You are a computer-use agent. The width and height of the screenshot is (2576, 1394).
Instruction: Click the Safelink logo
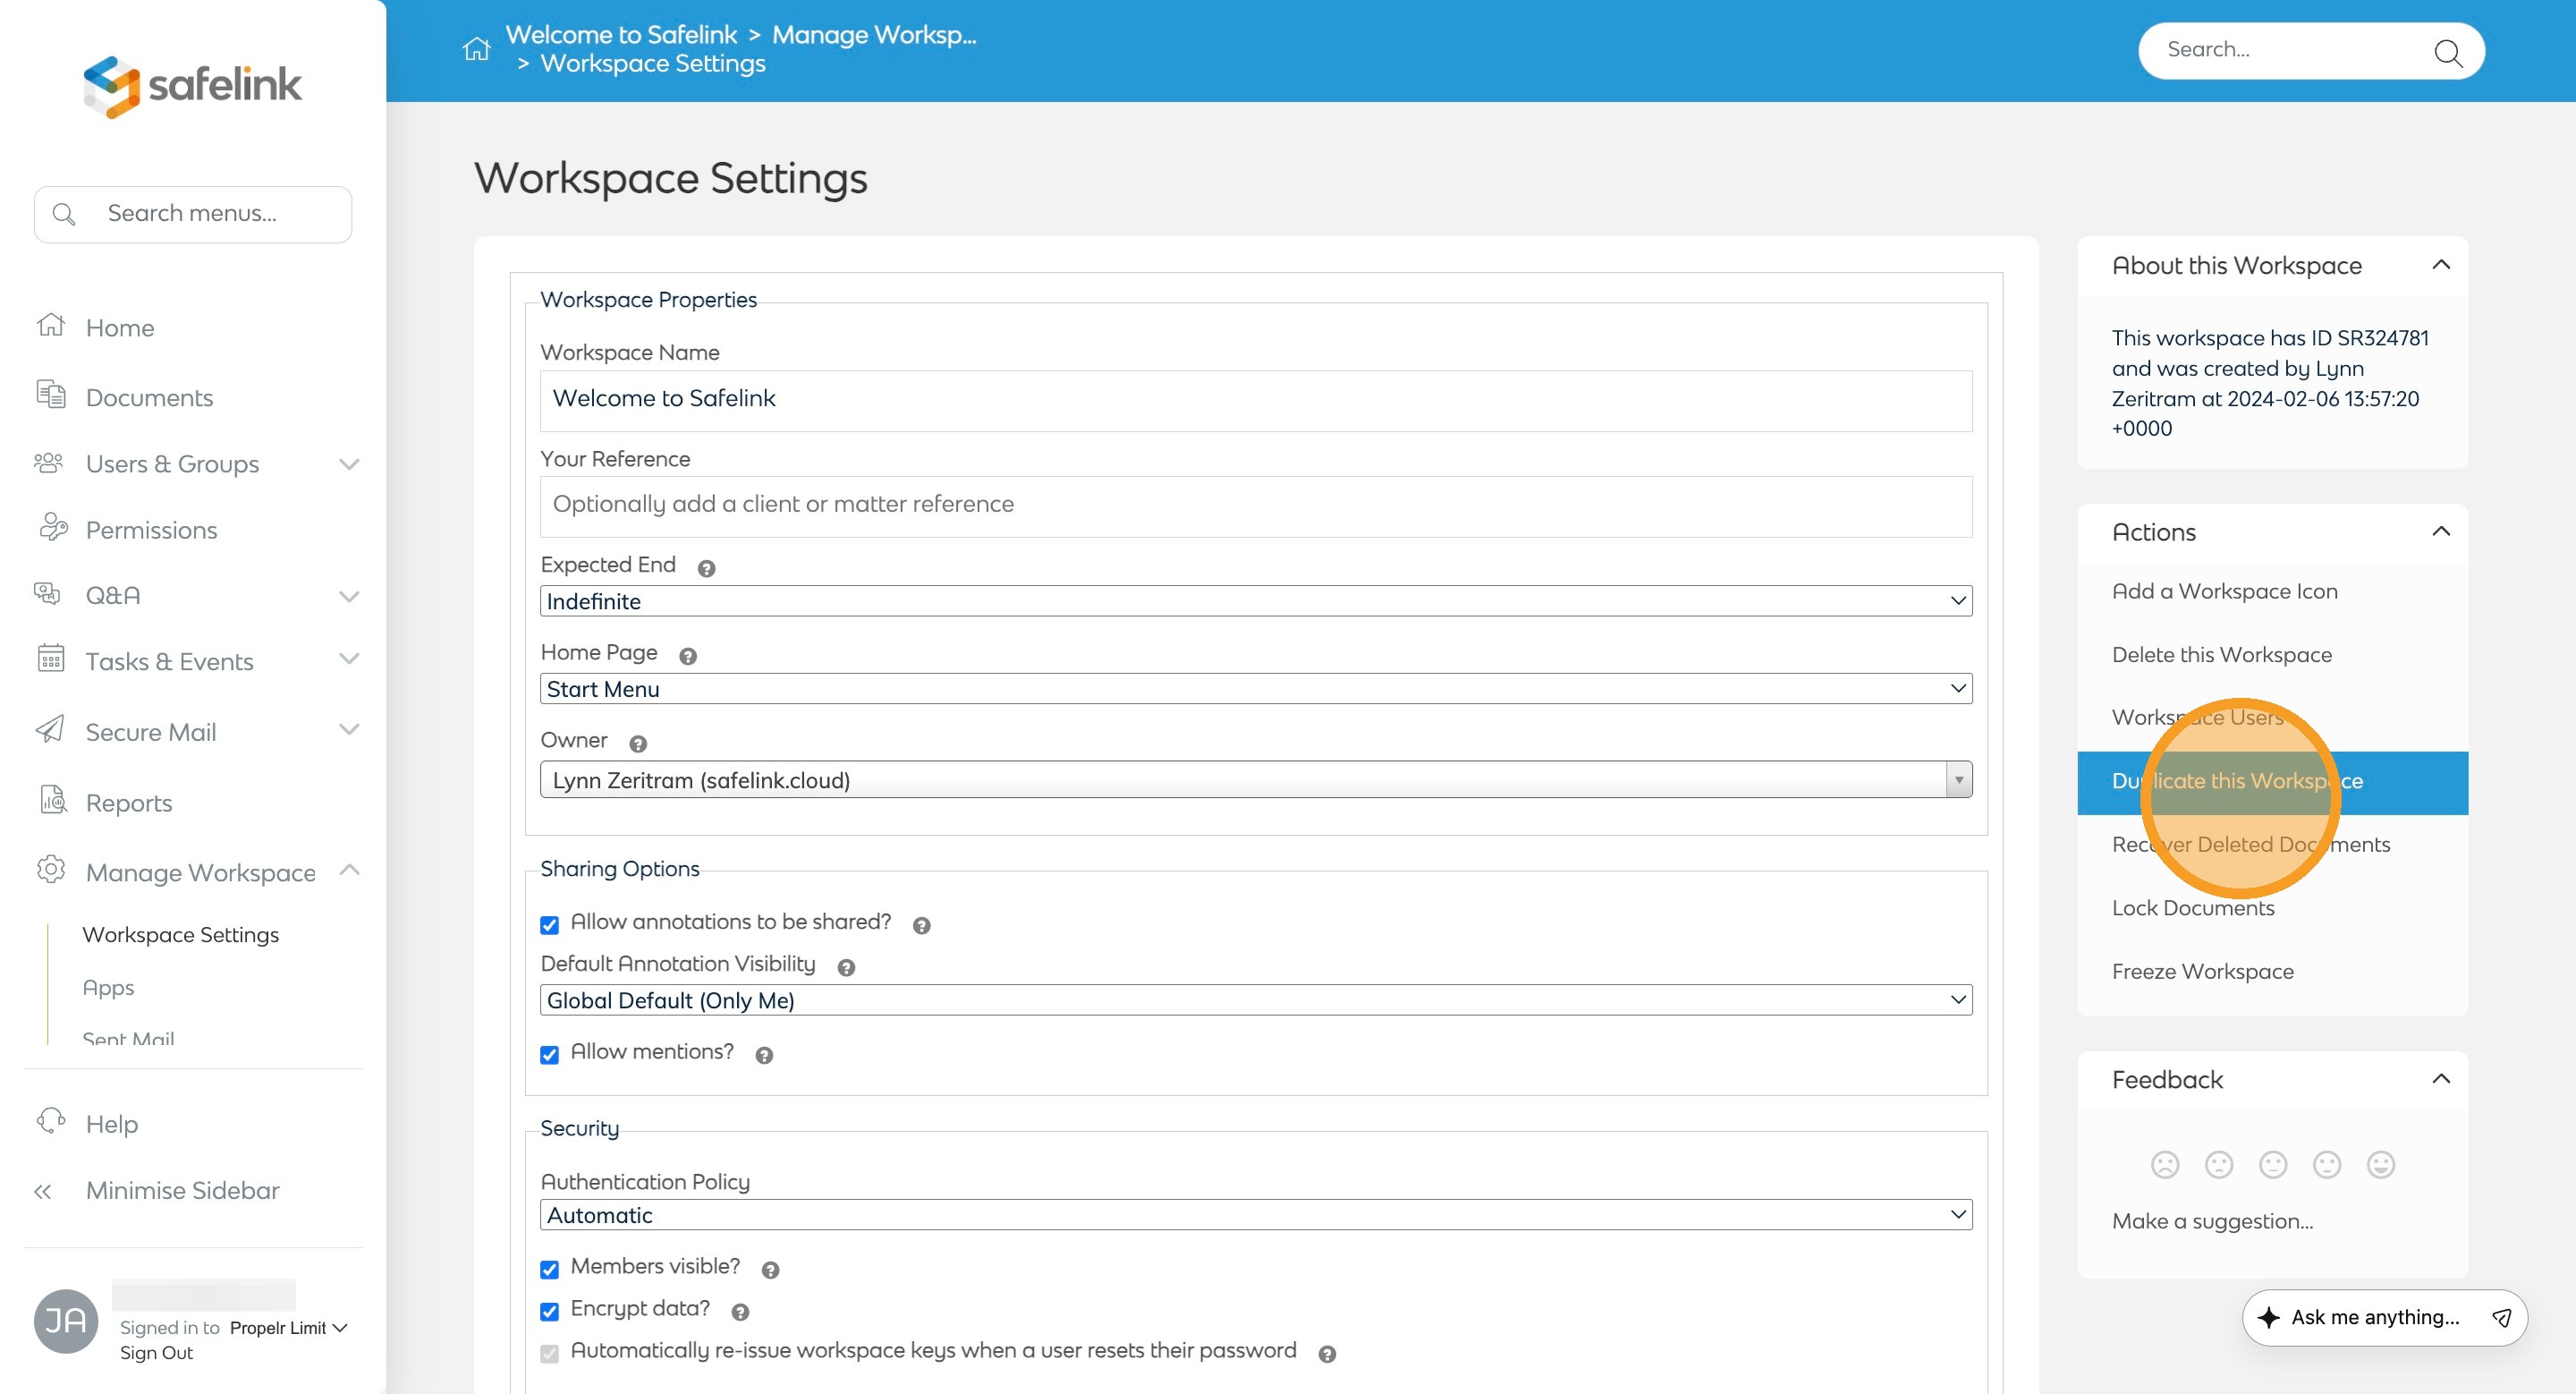pyautogui.click(x=192, y=85)
